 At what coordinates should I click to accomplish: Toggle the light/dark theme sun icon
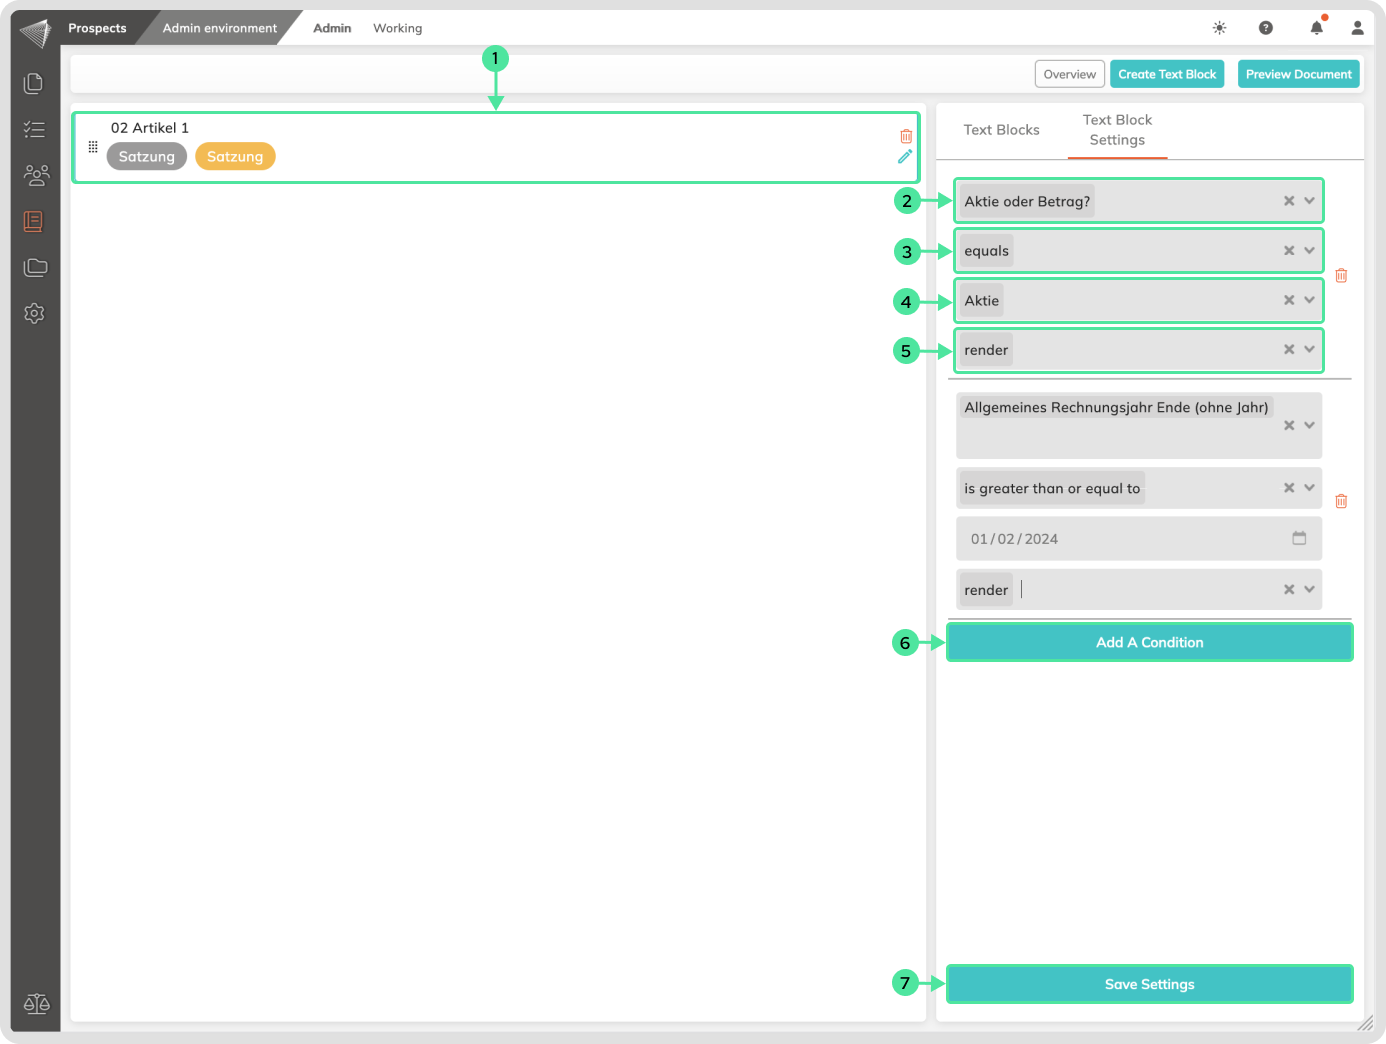pyautogui.click(x=1219, y=28)
